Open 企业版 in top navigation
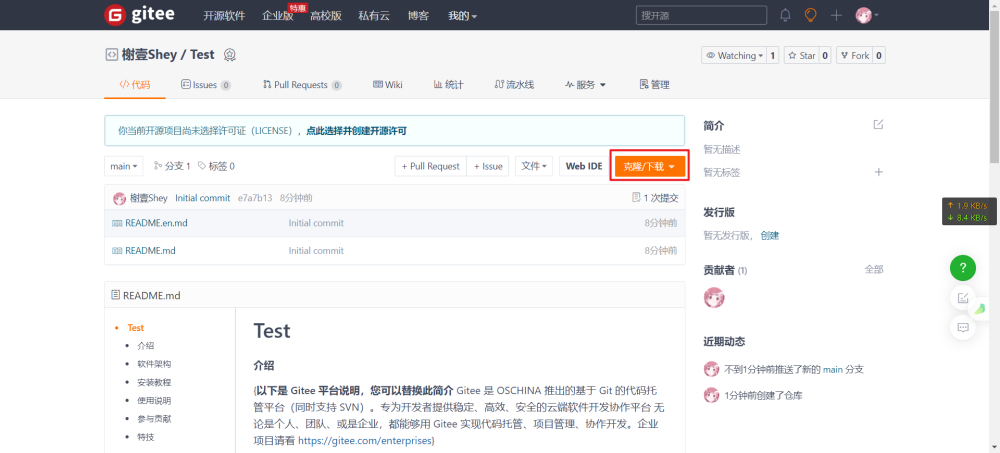The image size is (1000, 453). [x=277, y=16]
